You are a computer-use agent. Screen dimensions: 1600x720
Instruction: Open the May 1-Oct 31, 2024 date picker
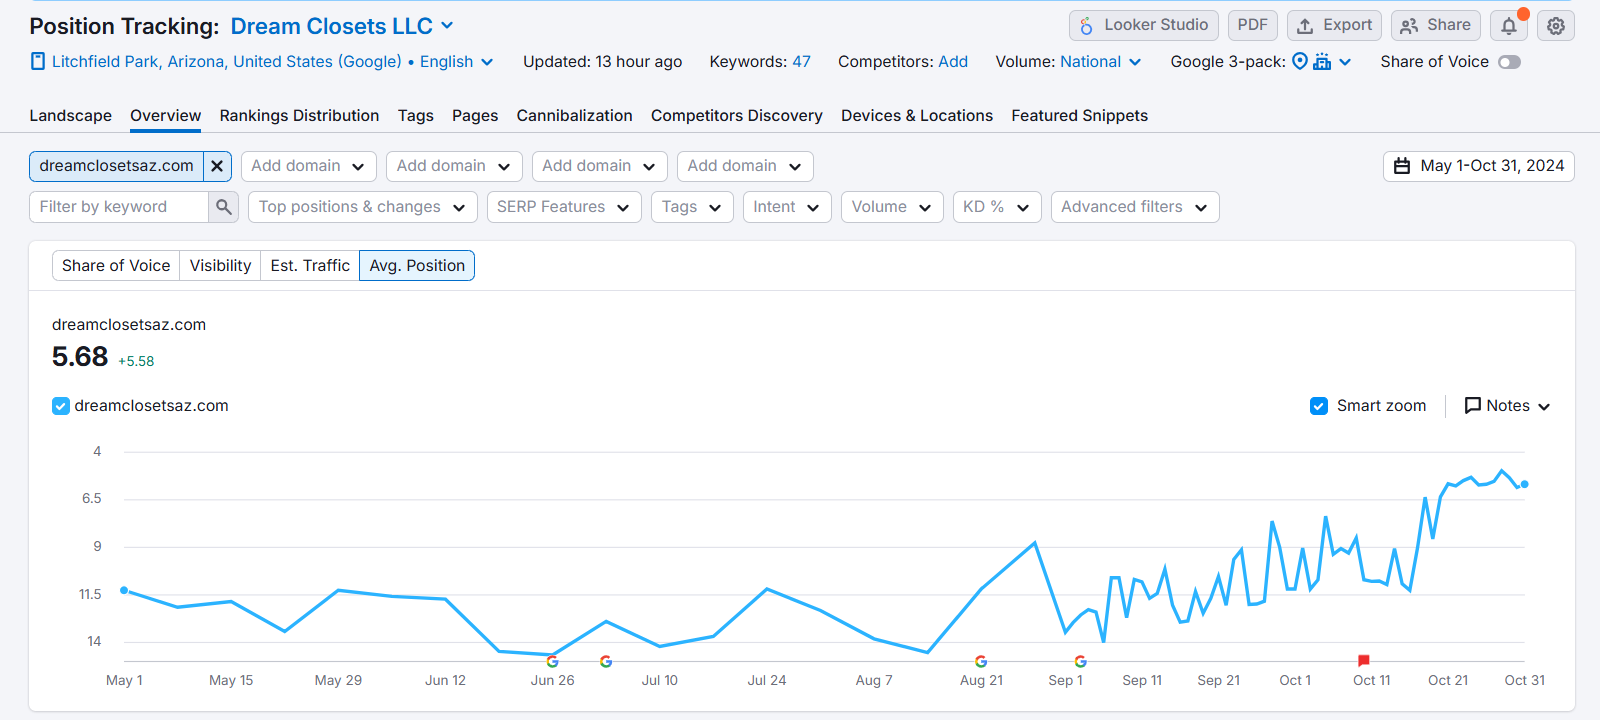(1478, 166)
